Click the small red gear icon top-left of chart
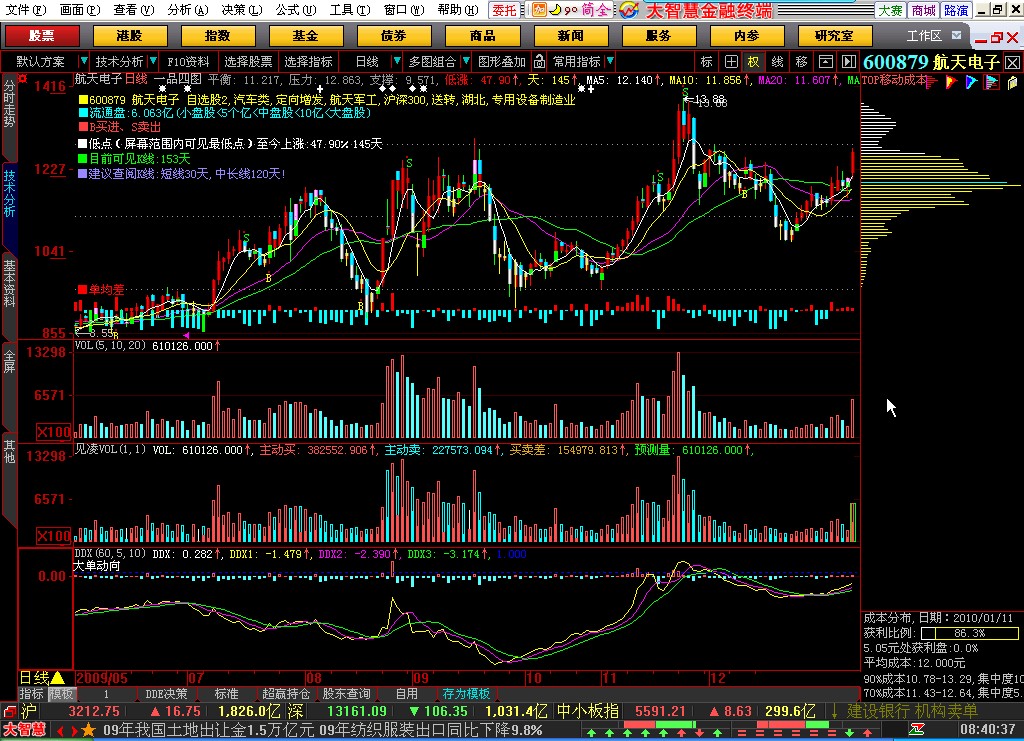 (x=23, y=79)
